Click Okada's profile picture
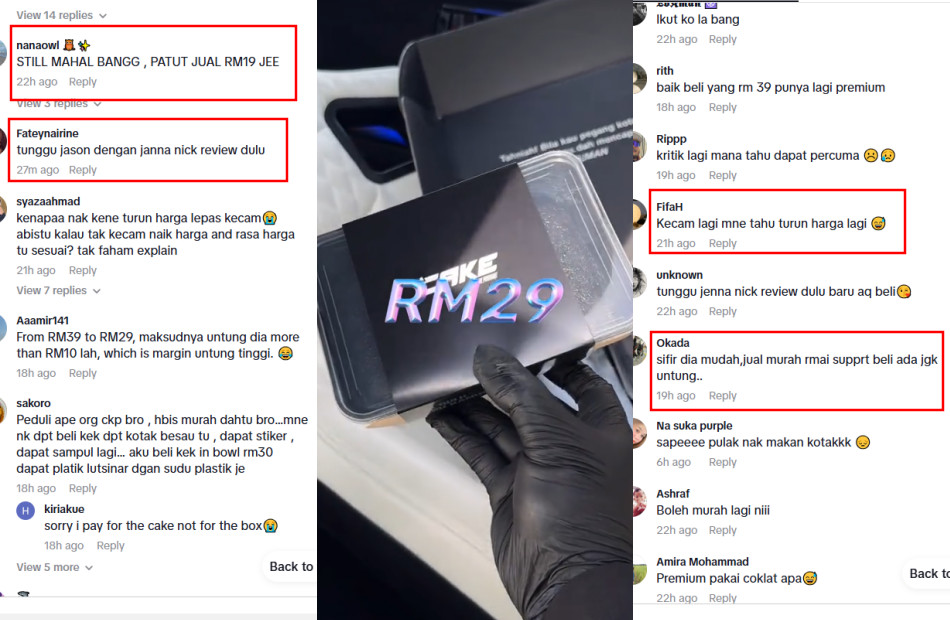The image size is (950, 620). [640, 350]
